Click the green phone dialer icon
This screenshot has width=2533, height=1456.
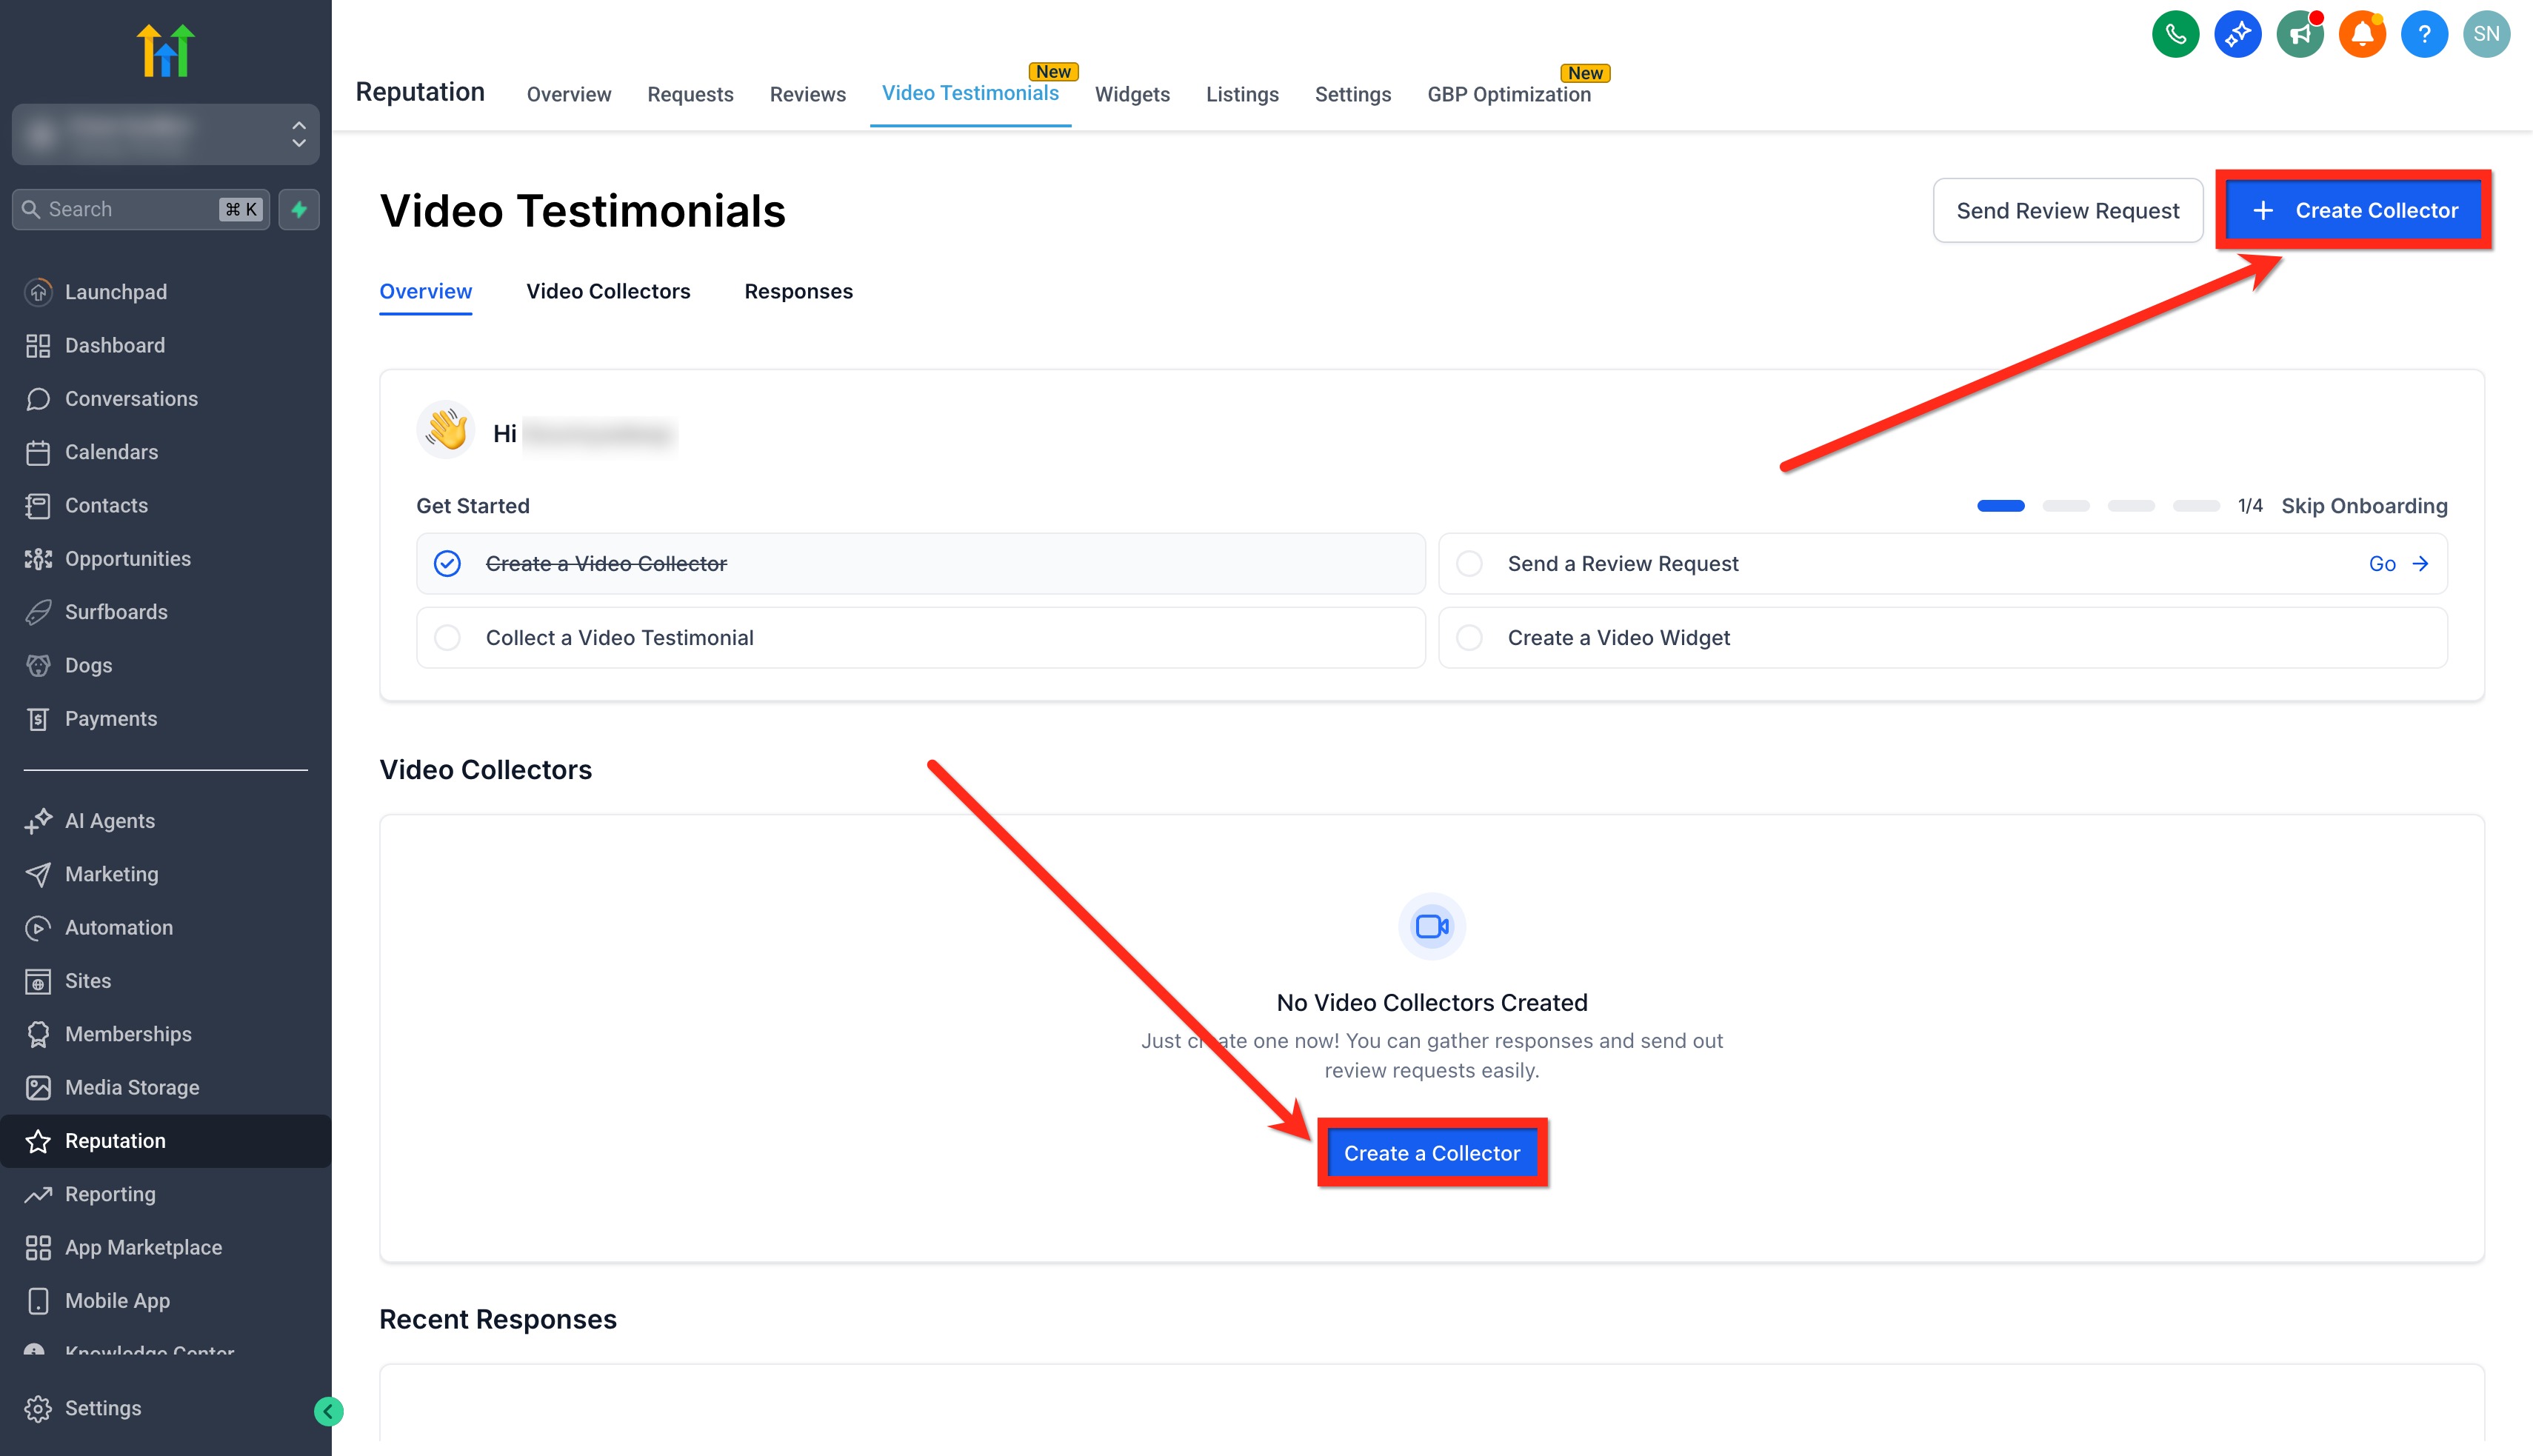click(x=2175, y=35)
